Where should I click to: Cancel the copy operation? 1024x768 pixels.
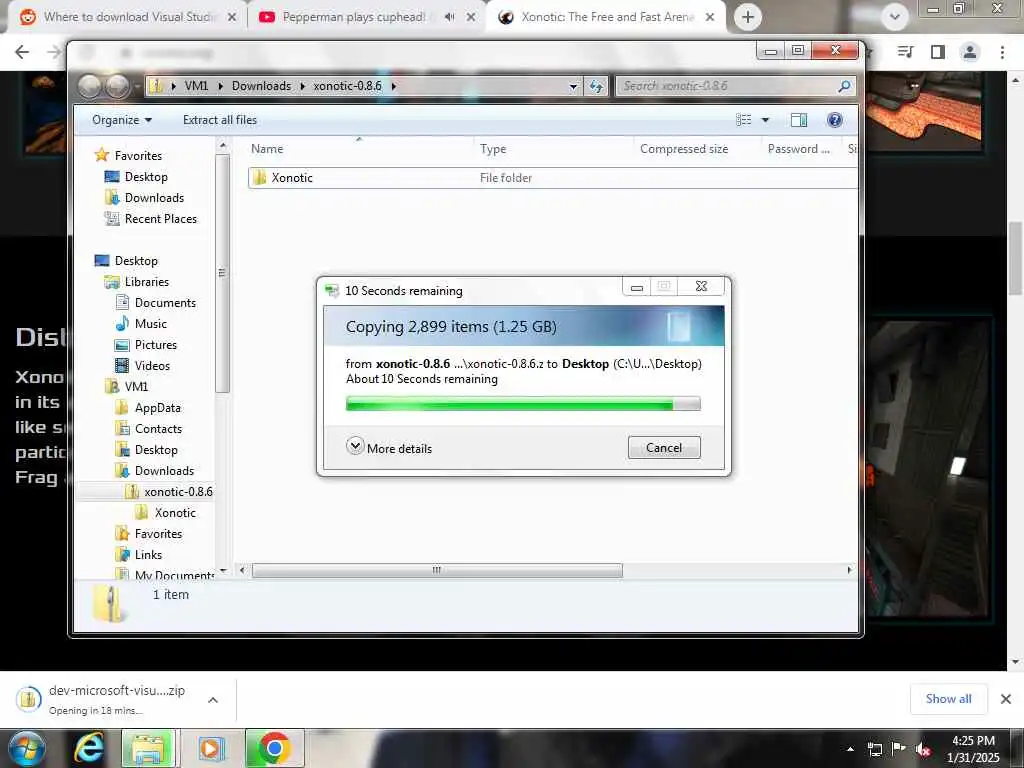[664, 448]
